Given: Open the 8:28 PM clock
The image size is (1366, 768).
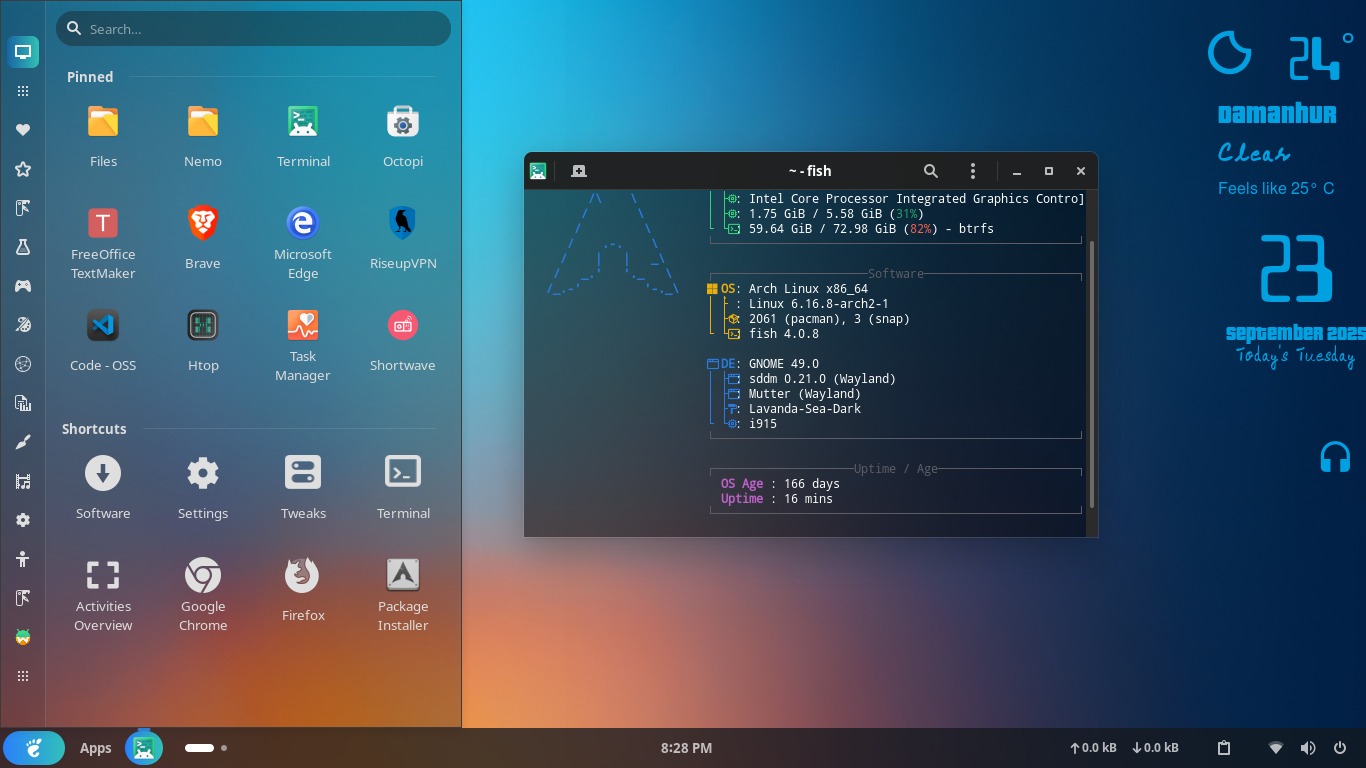Looking at the screenshot, I should pos(686,748).
